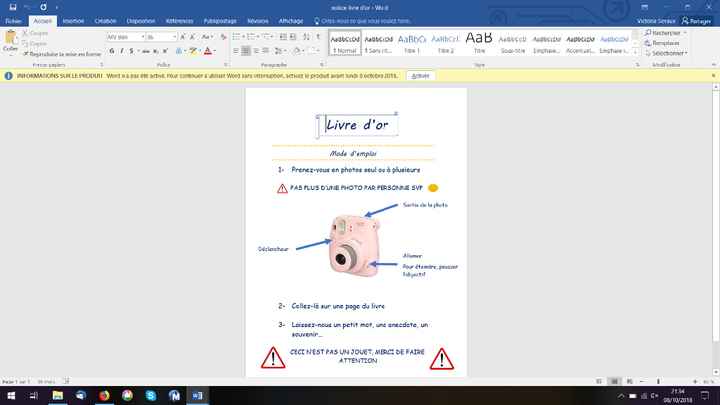Open Skype from the taskbar

point(151,395)
